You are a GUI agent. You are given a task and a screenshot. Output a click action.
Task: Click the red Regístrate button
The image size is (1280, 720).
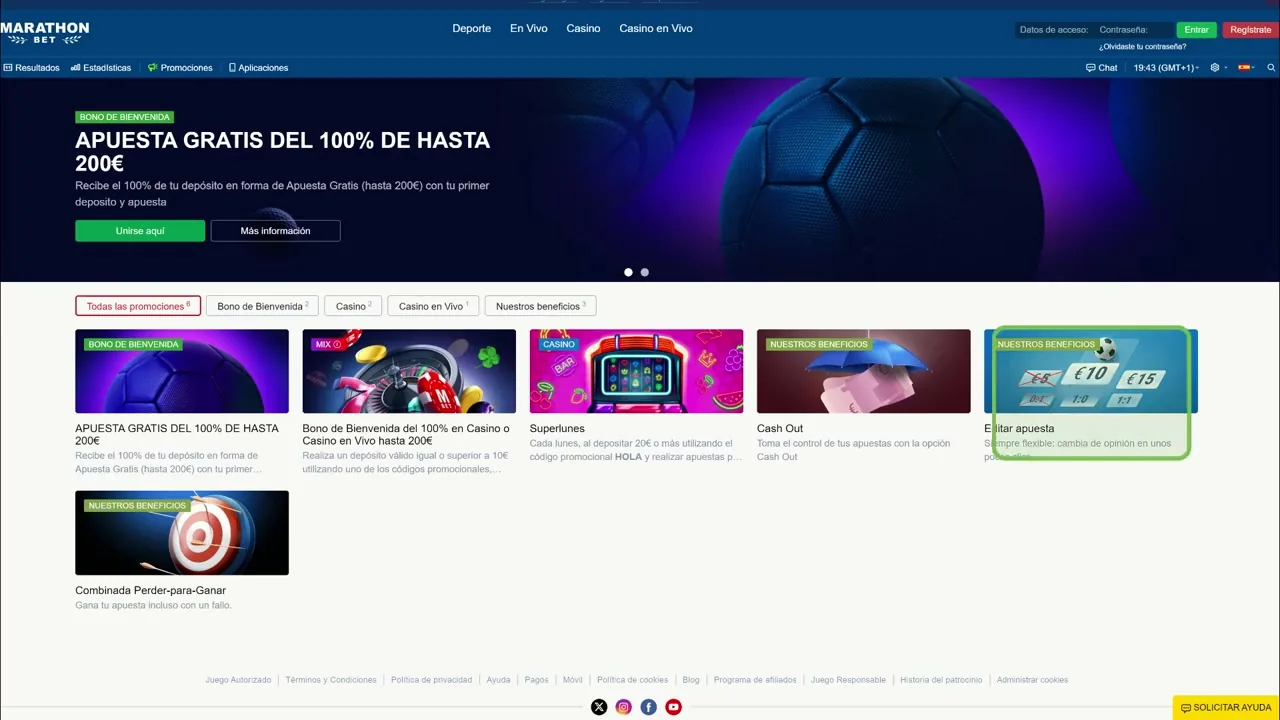tap(1250, 30)
